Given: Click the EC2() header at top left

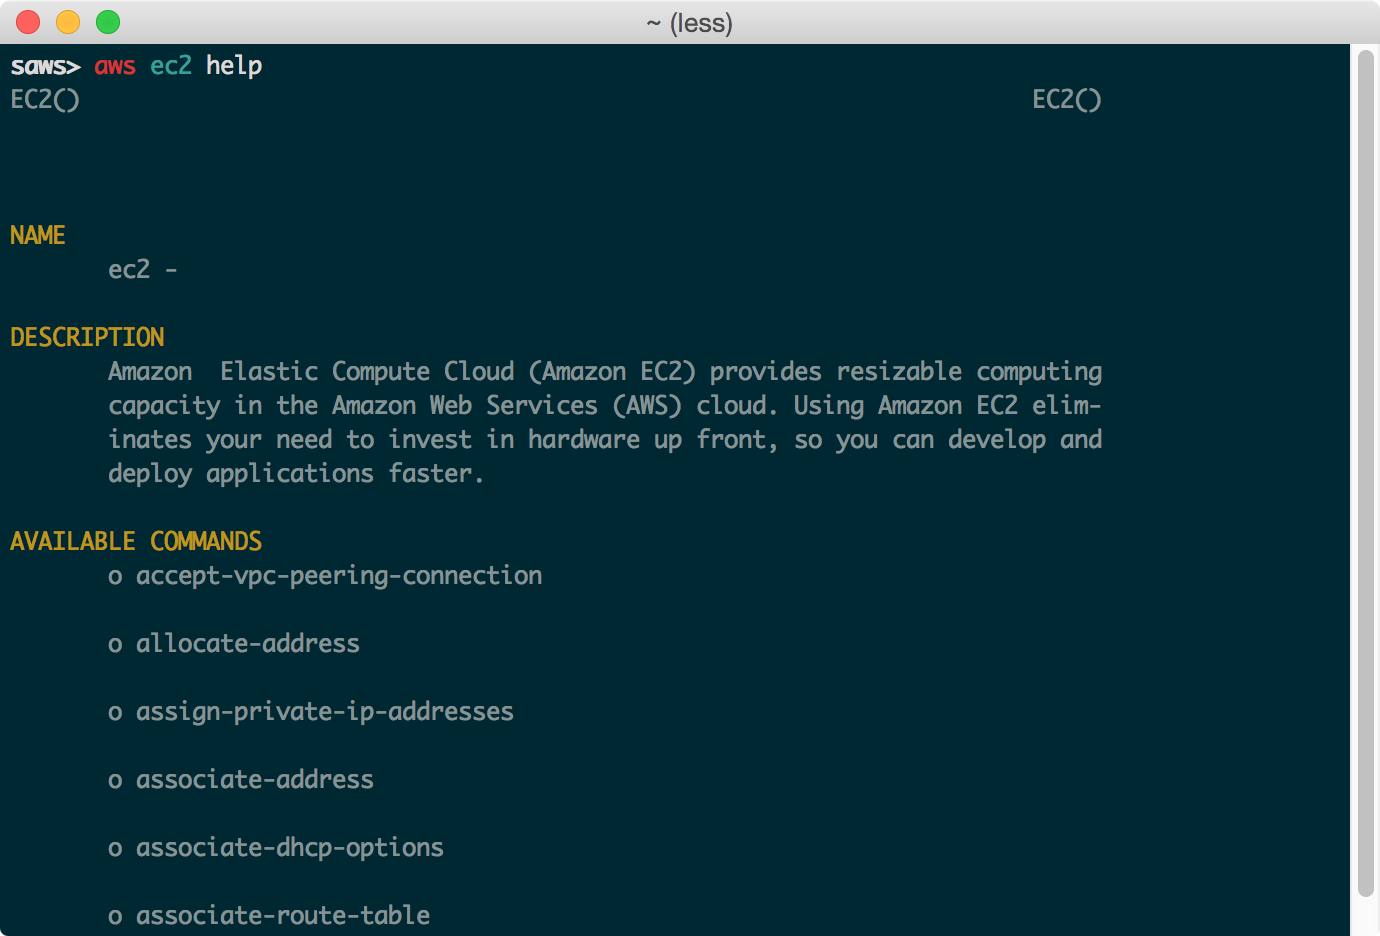Looking at the screenshot, I should [x=45, y=100].
